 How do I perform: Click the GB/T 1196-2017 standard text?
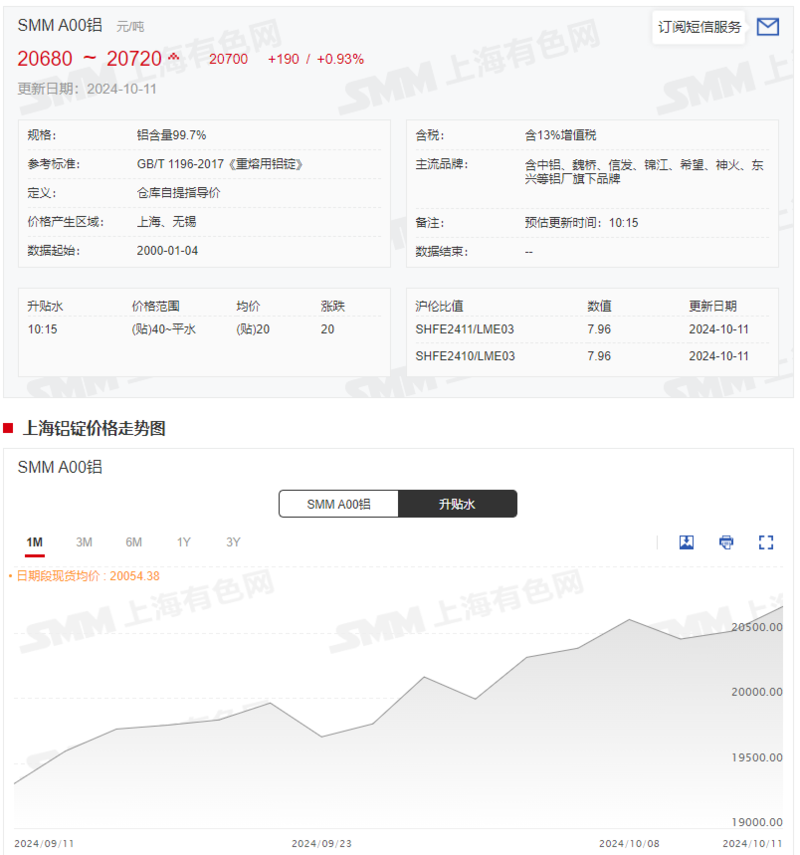pyautogui.click(x=220, y=164)
